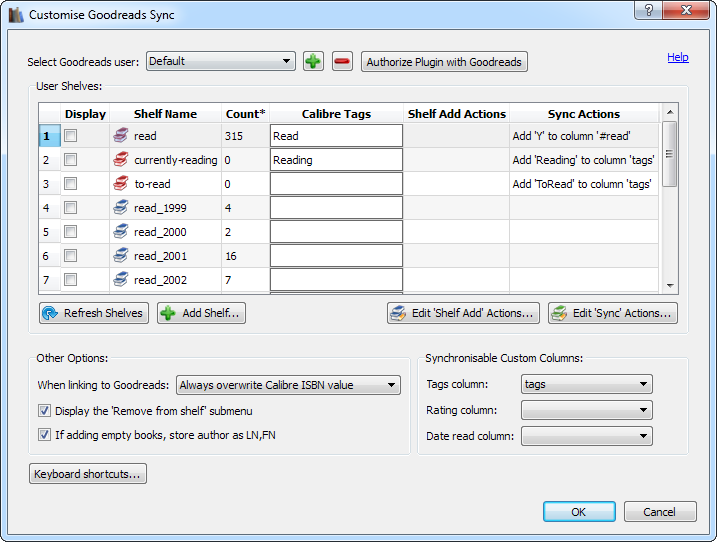Click the 'currently-reading' shelf red book icon
Screen dimensions: 717x542
(121, 160)
